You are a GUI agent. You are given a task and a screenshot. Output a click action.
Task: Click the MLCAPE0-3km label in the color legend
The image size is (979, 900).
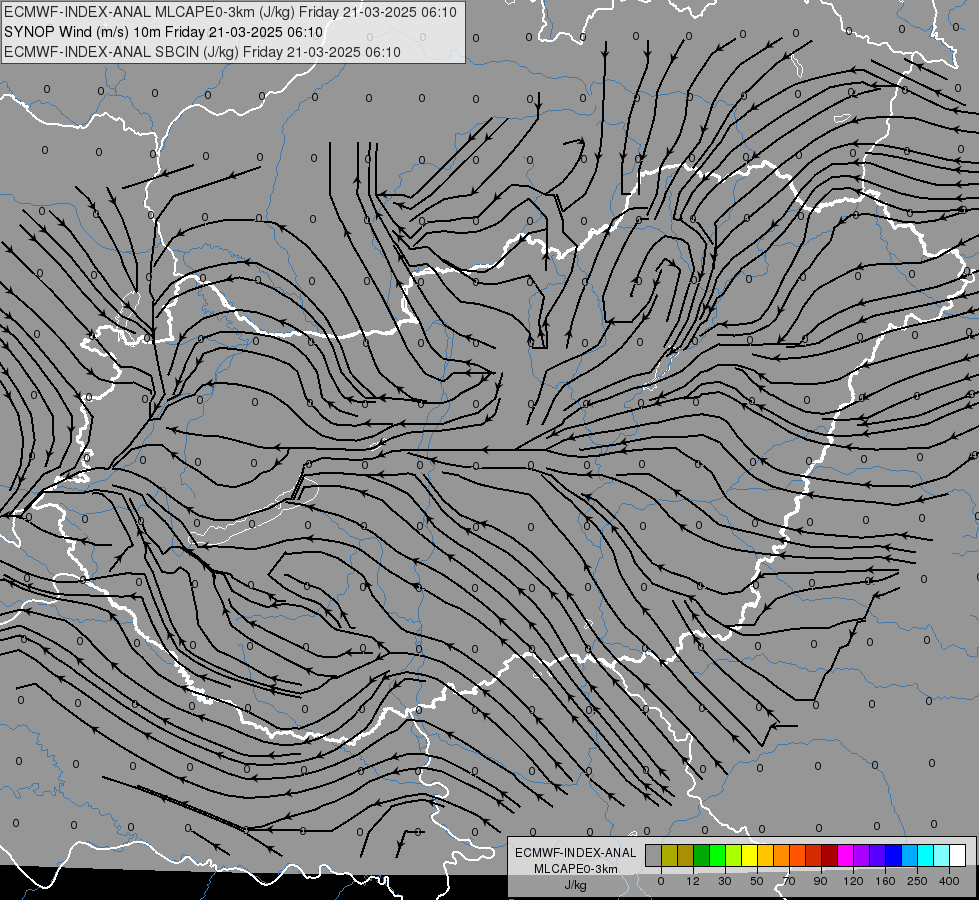[575, 869]
